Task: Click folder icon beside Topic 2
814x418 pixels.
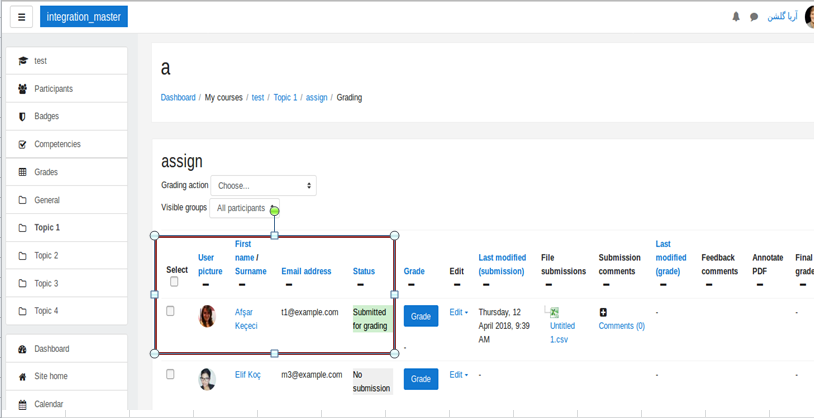Action: tap(22, 255)
